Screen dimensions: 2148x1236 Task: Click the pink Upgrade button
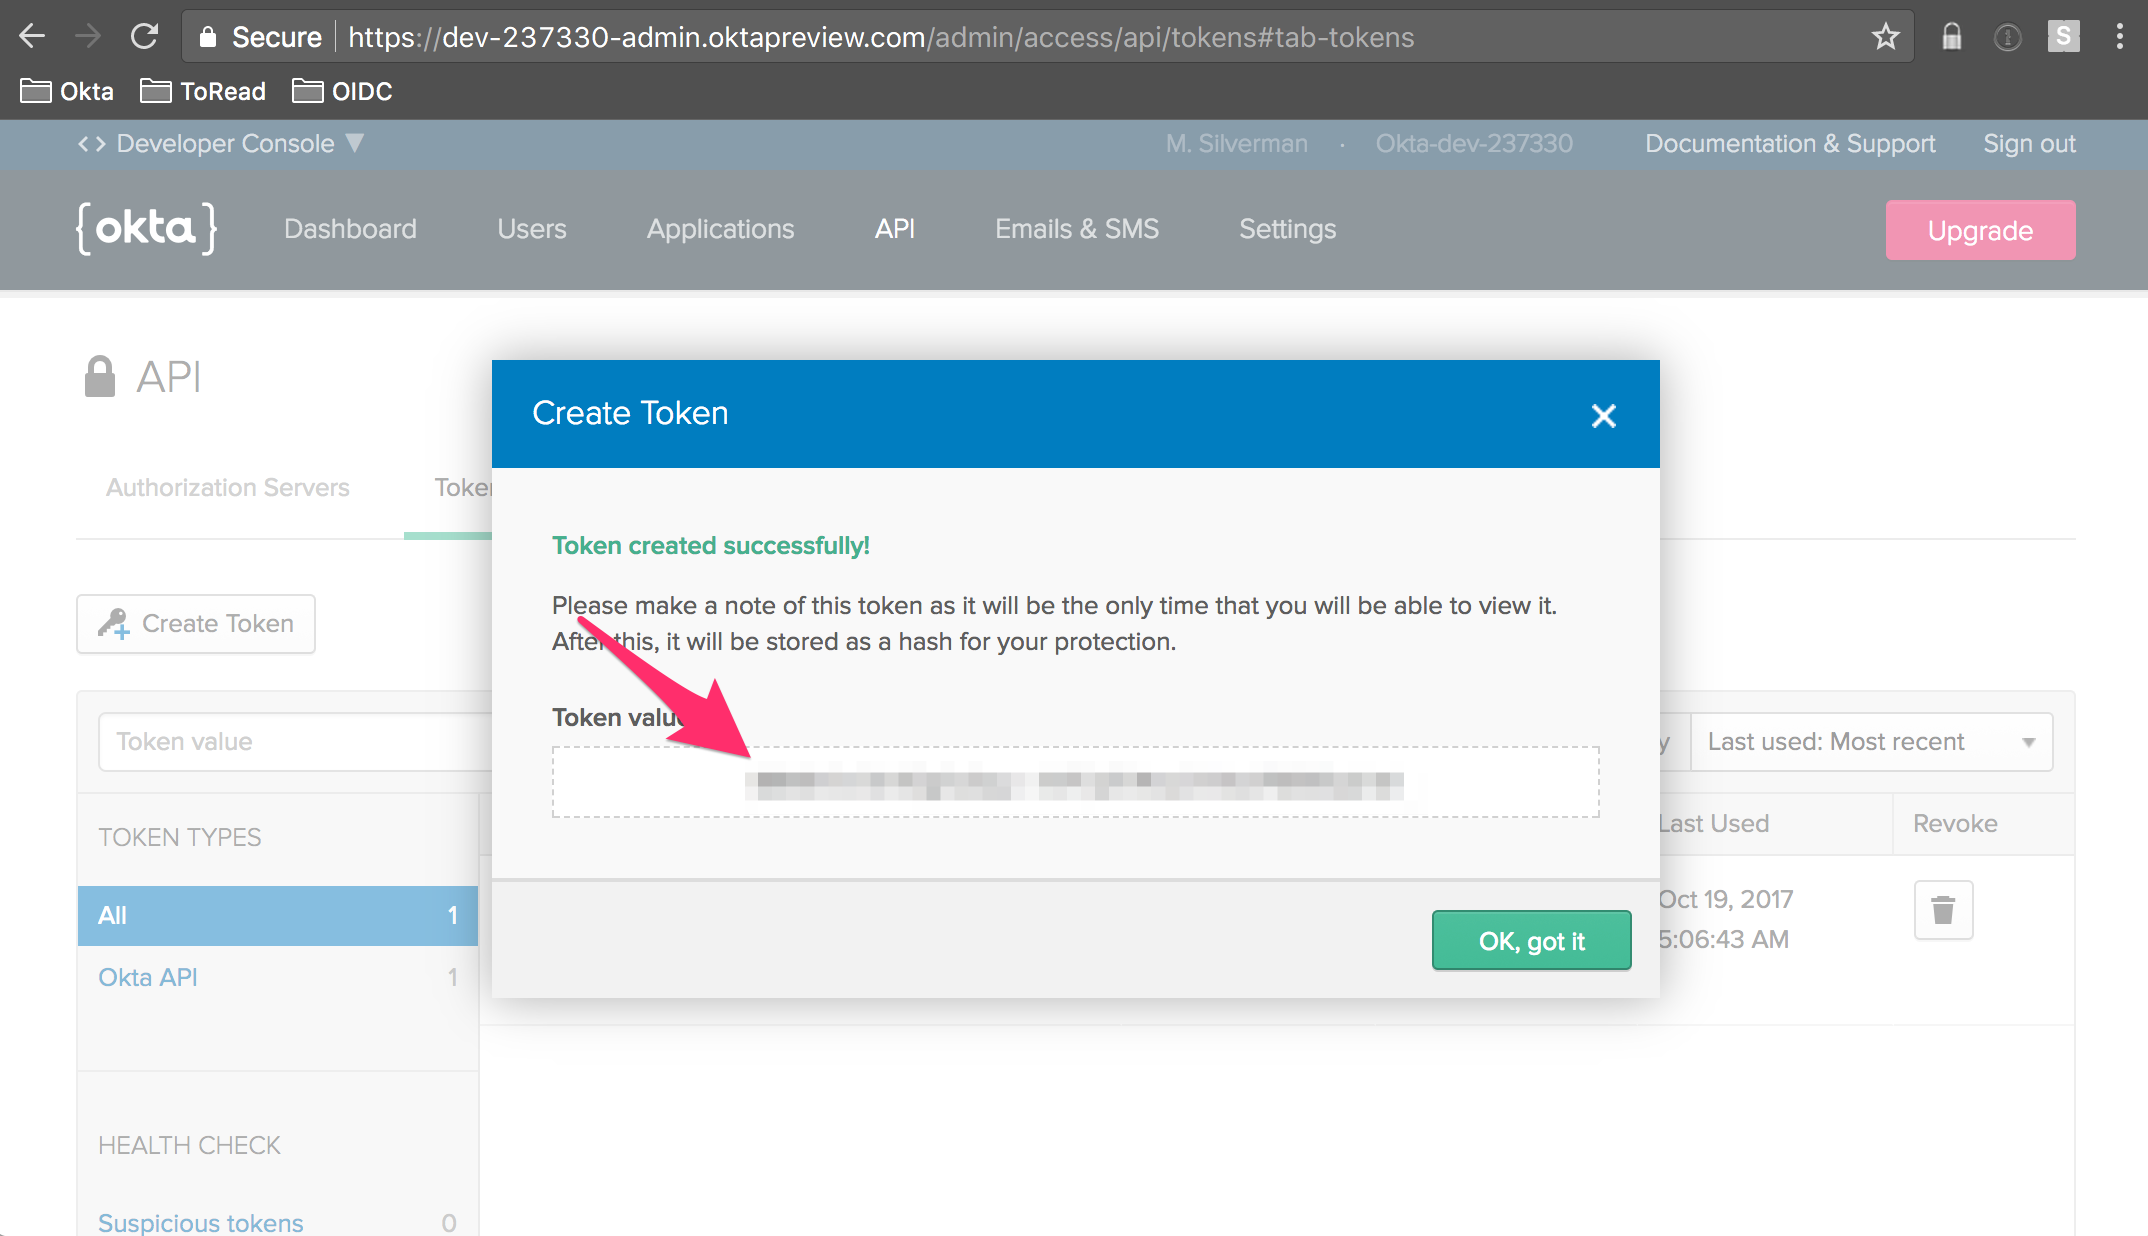coord(1979,230)
